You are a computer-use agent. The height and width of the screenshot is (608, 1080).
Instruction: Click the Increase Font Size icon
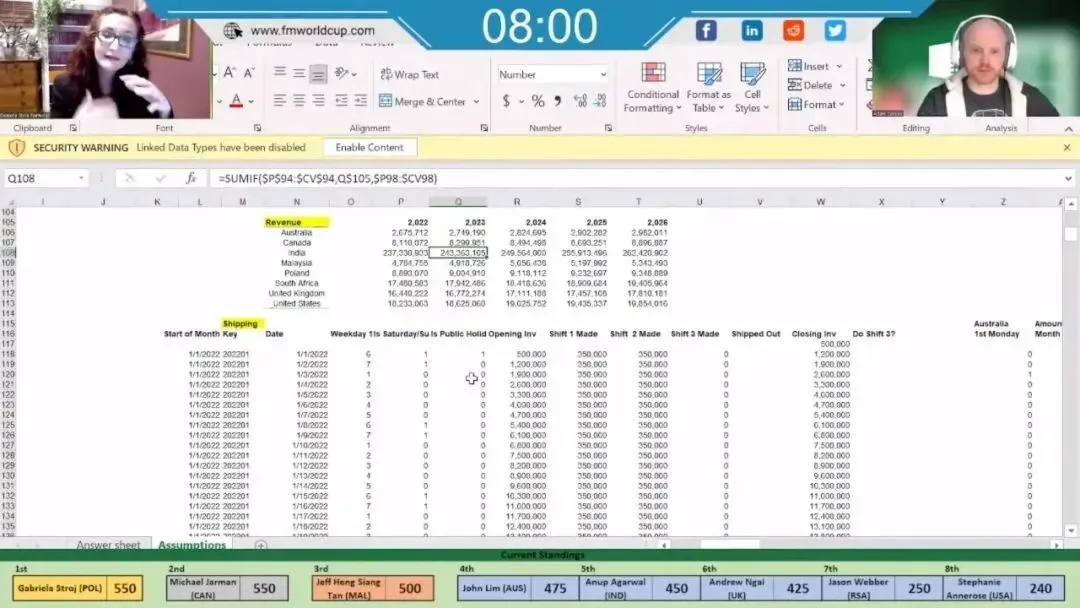click(x=229, y=73)
